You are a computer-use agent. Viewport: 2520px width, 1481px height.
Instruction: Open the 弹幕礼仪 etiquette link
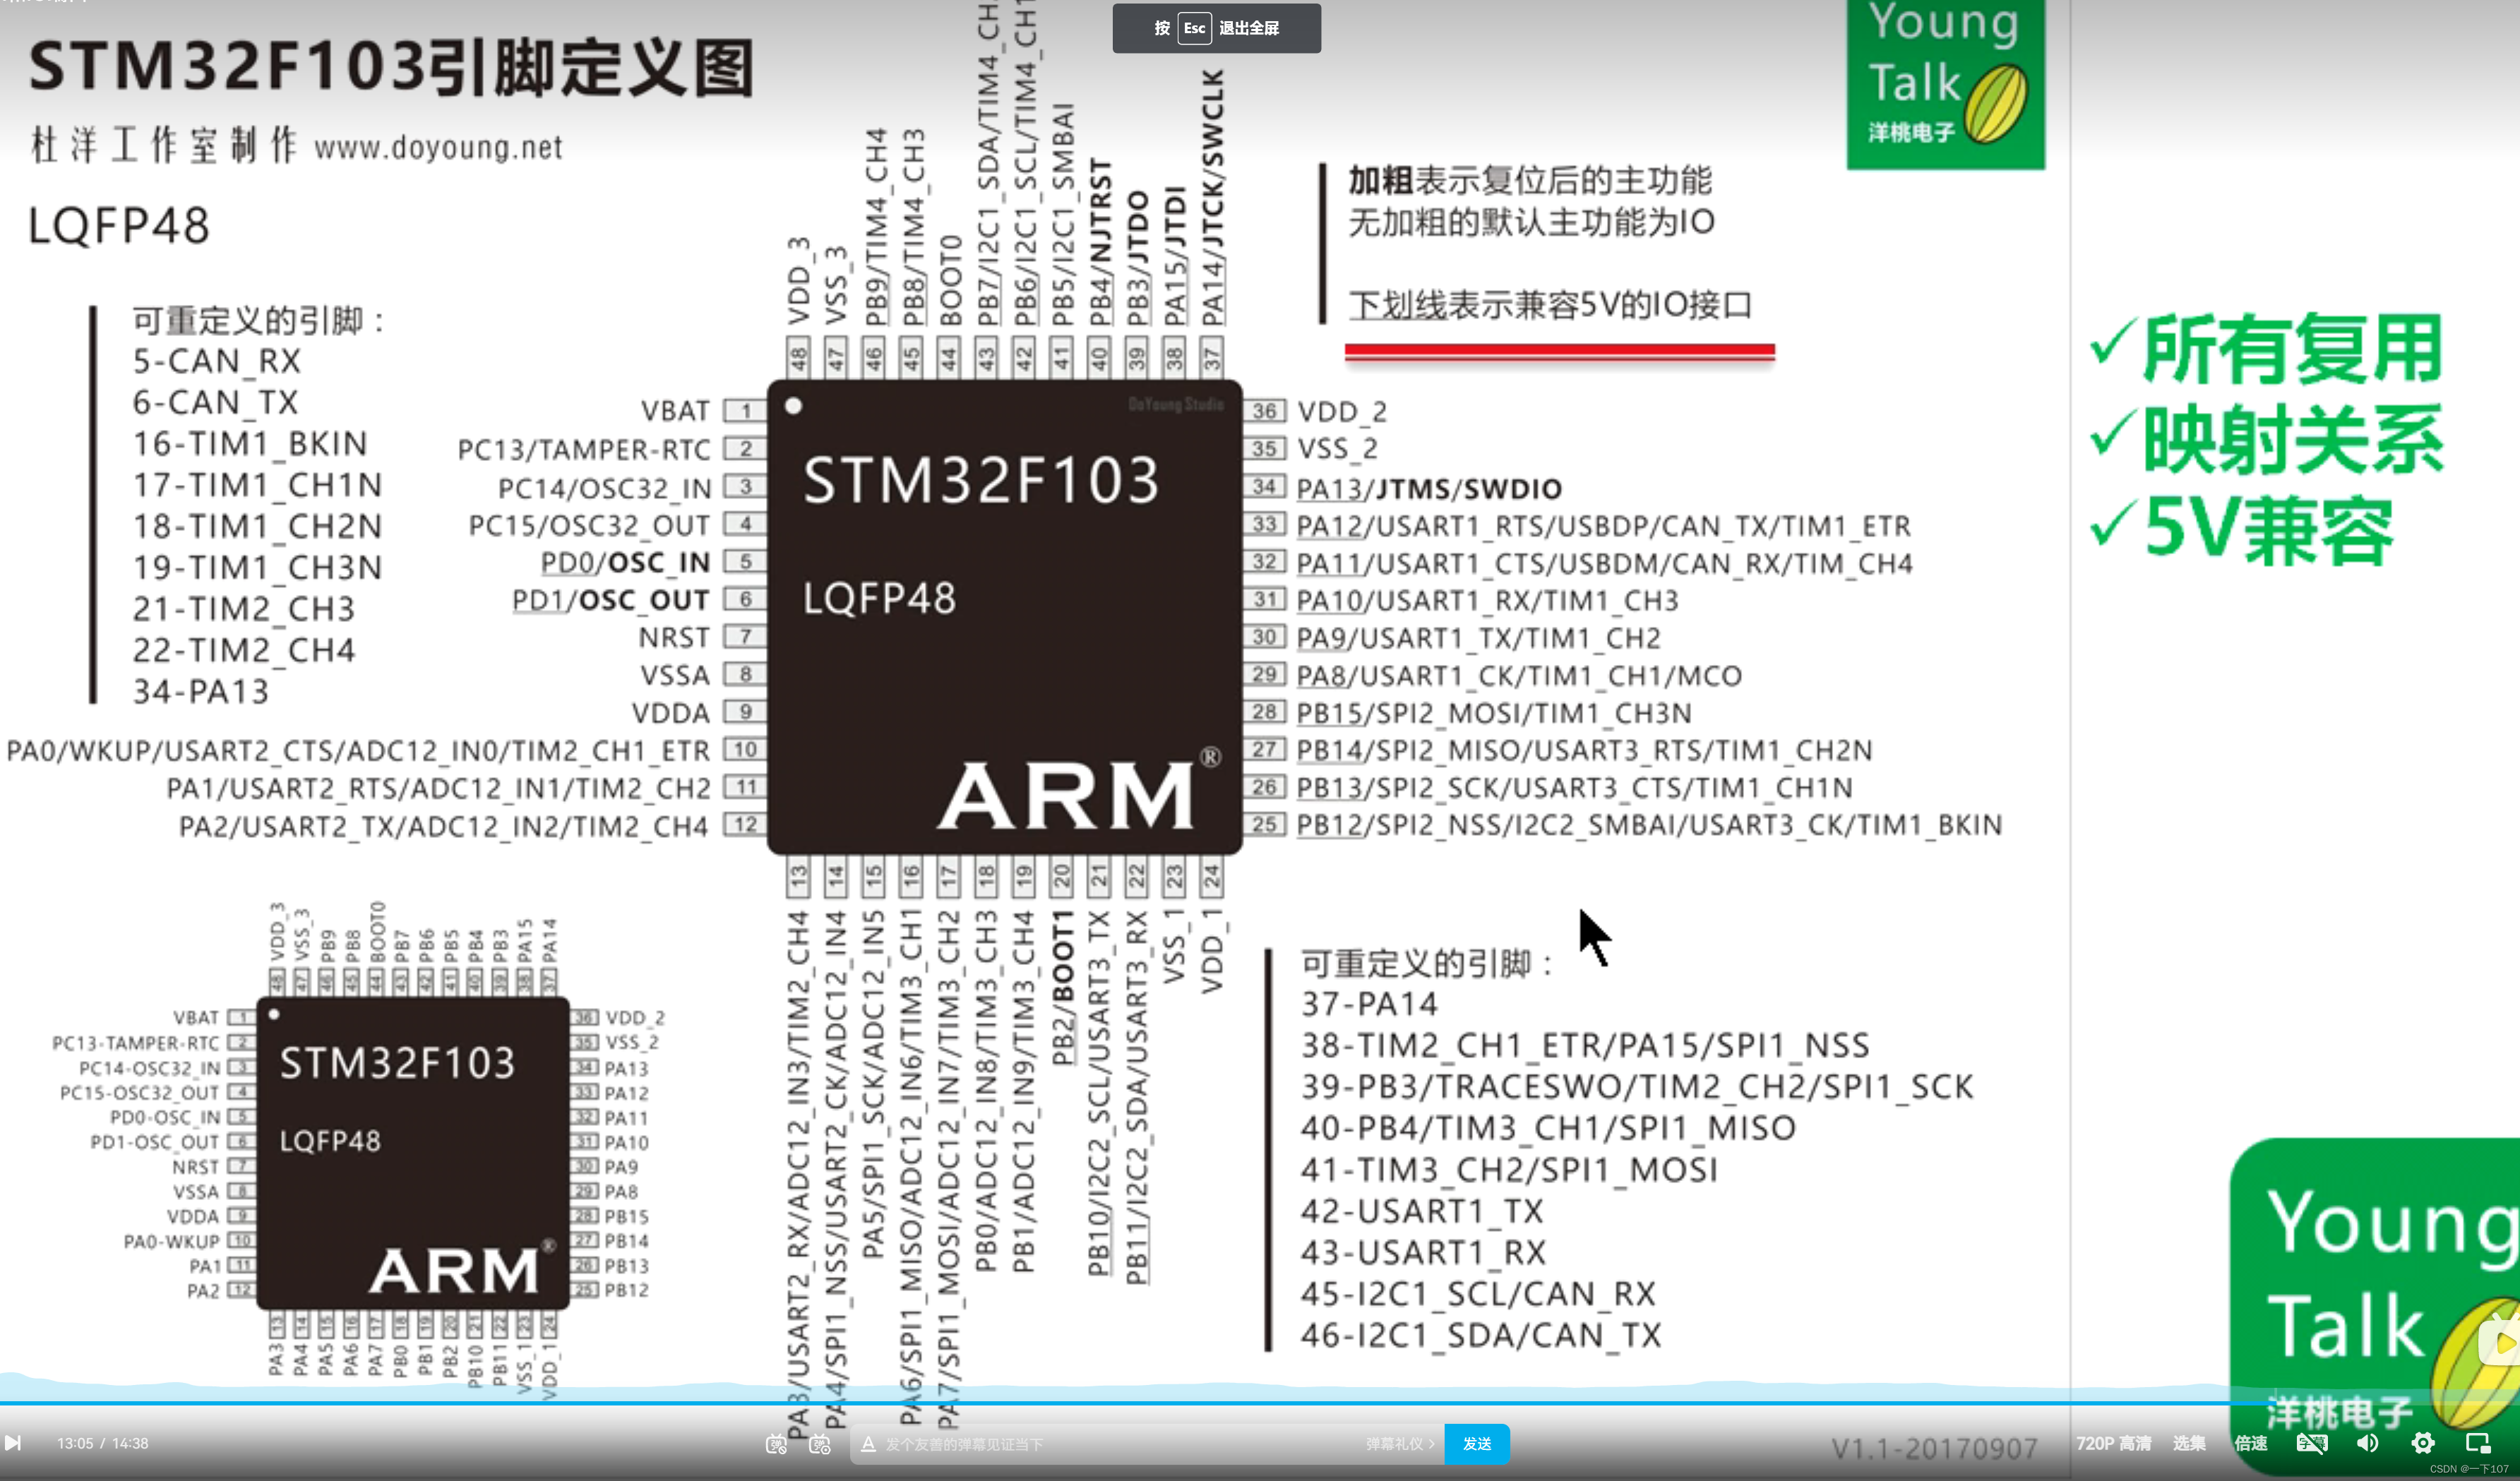1400,1444
